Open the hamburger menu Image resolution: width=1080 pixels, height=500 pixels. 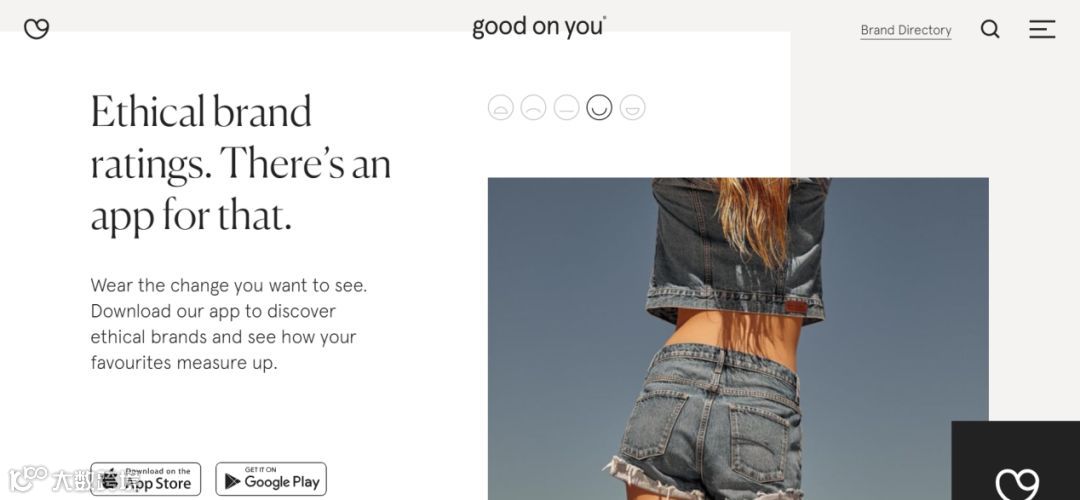(x=1042, y=29)
